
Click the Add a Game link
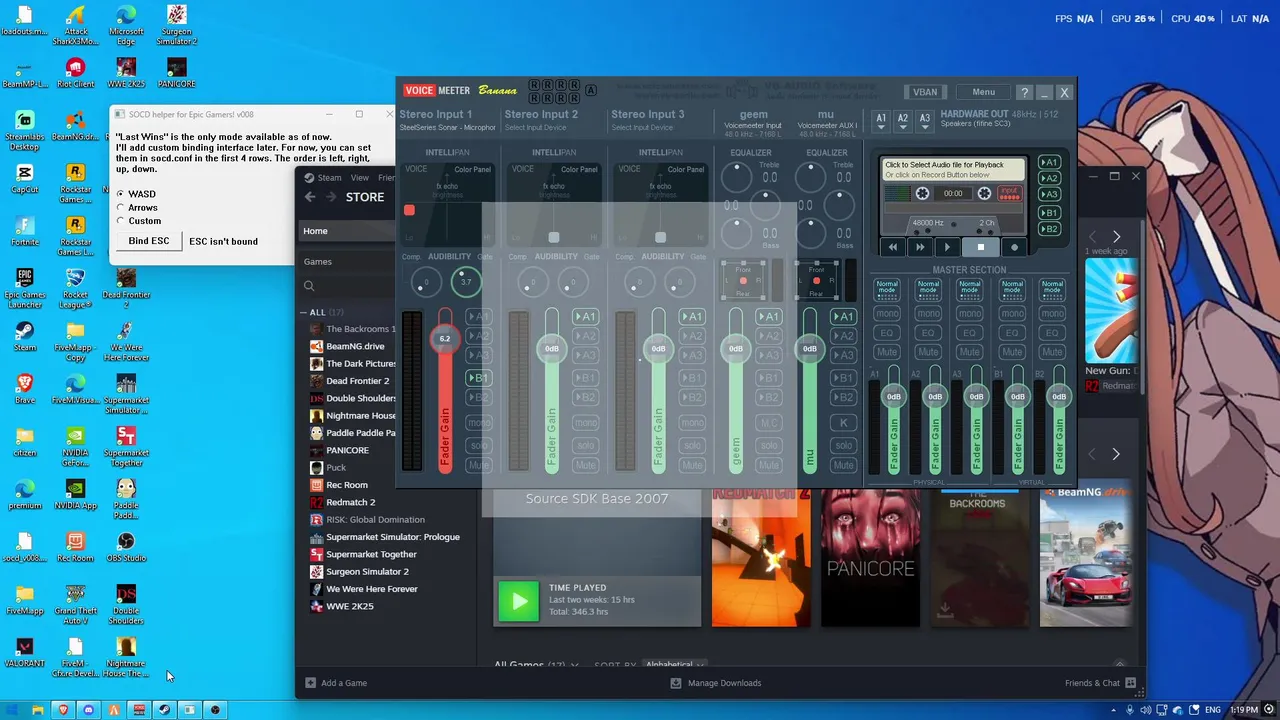(x=344, y=683)
